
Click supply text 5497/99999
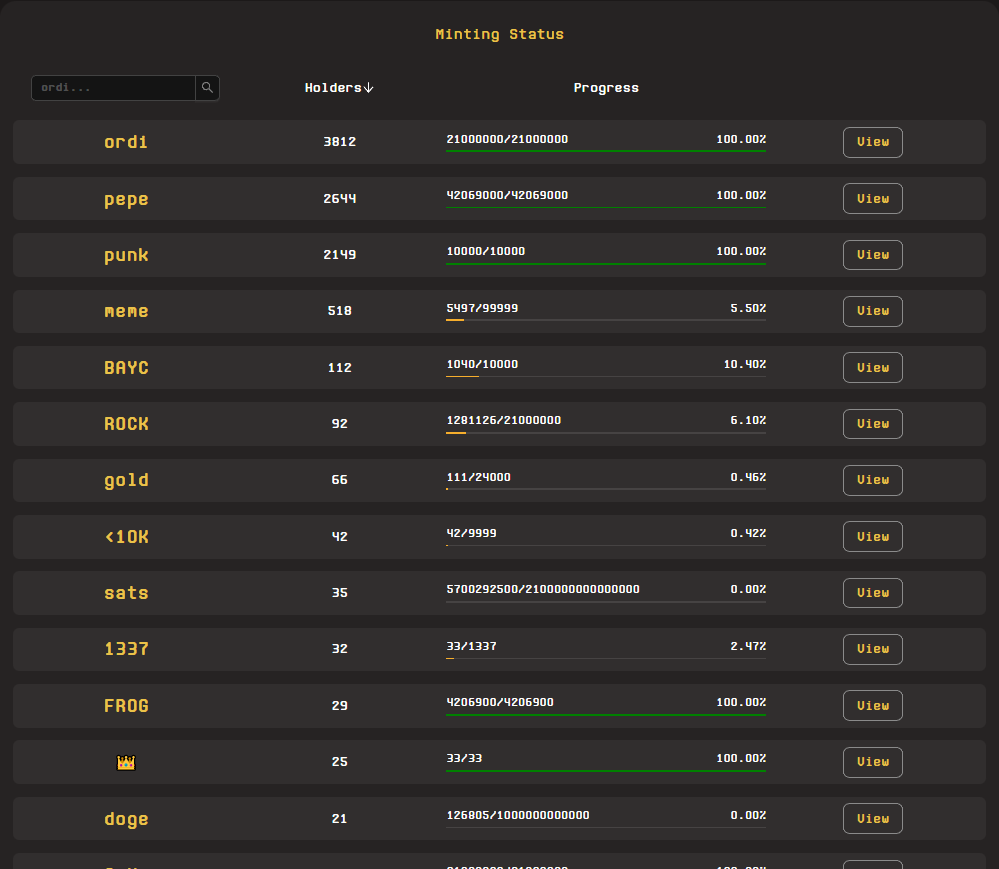482,308
